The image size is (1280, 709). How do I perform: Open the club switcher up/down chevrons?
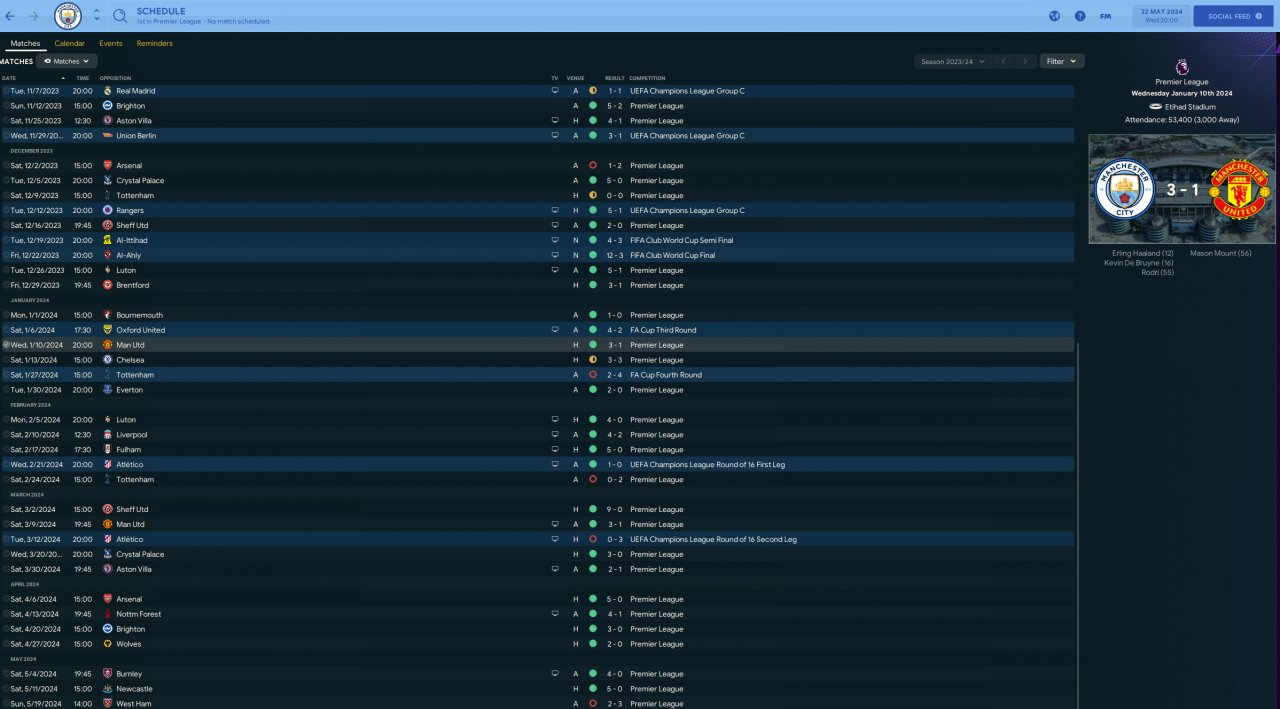[96, 16]
